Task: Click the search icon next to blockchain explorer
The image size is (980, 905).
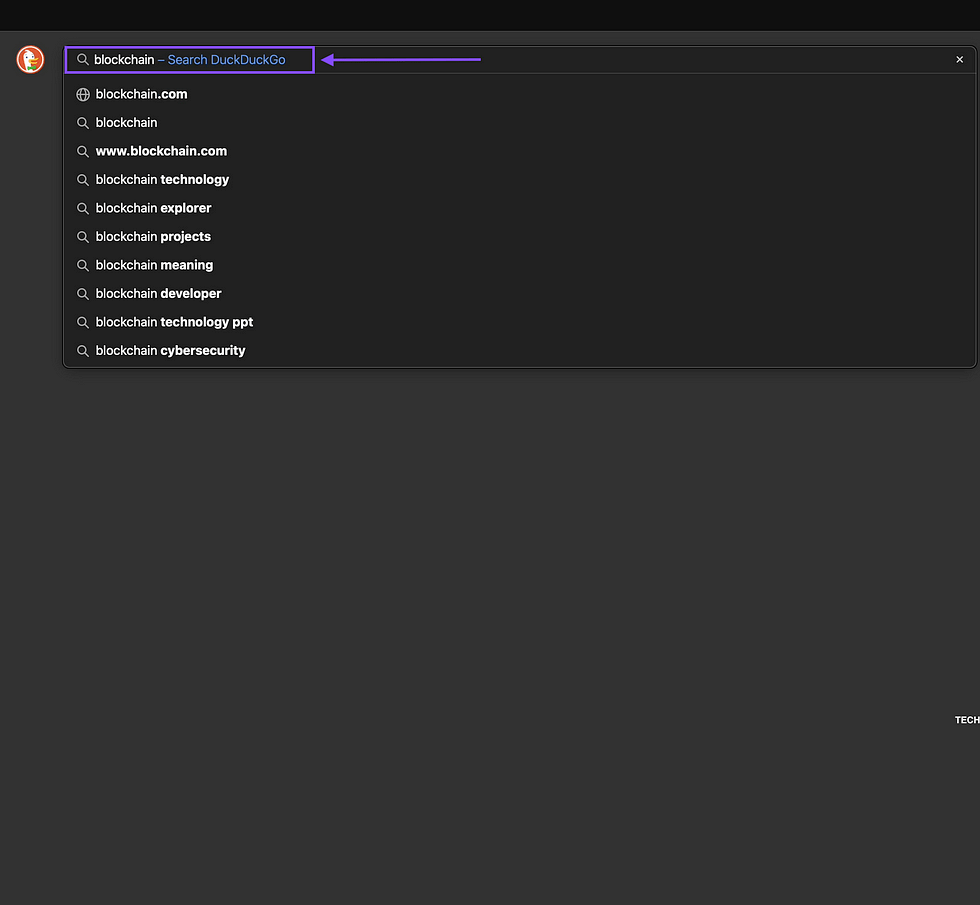Action: coord(83,208)
